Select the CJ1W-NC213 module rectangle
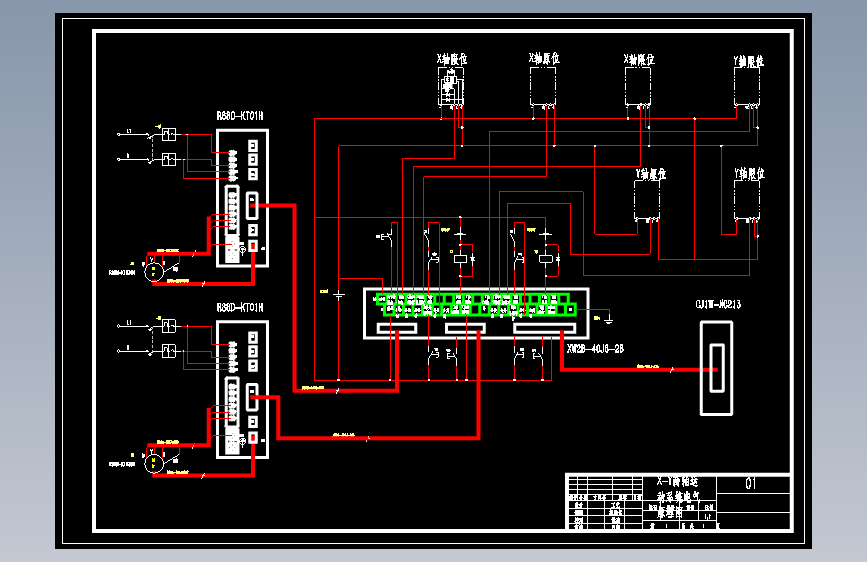Image resolution: width=867 pixels, height=562 pixels. coord(717,368)
